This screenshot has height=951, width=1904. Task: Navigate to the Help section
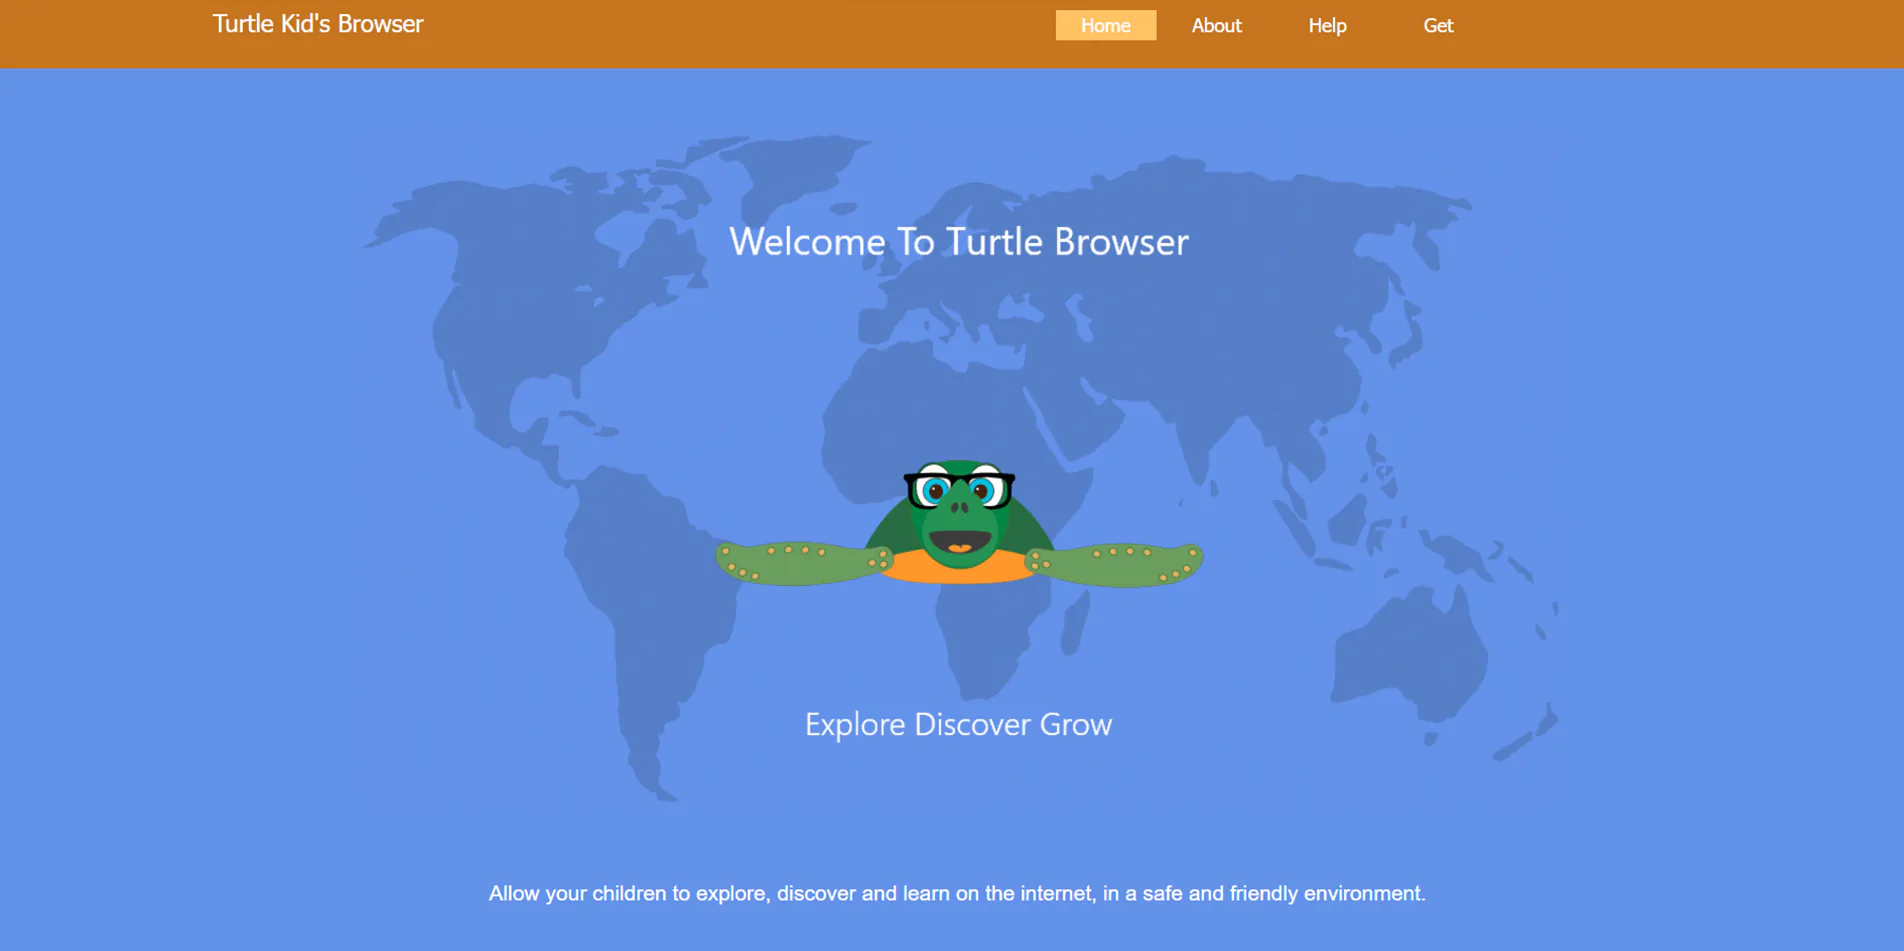pos(1327,25)
